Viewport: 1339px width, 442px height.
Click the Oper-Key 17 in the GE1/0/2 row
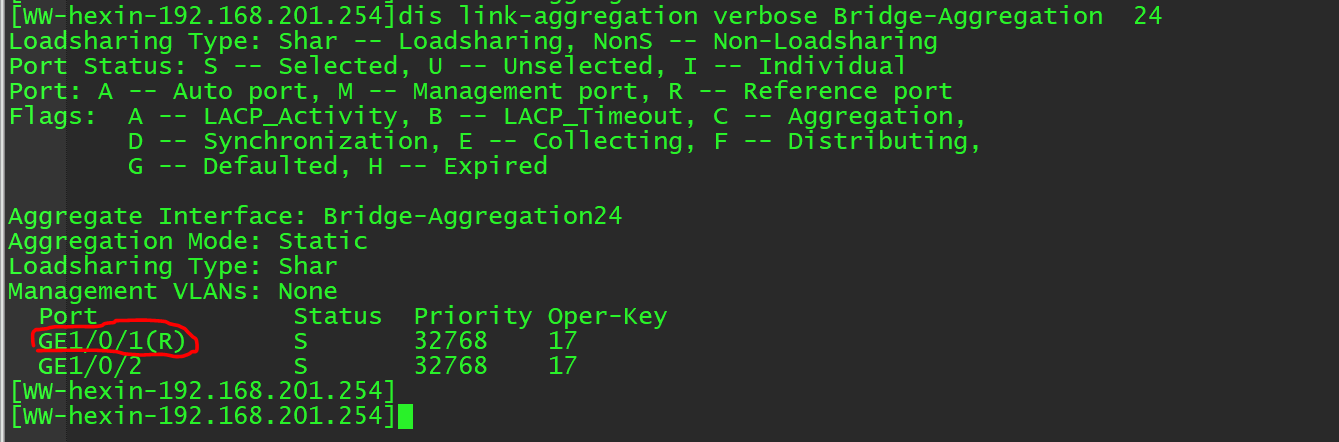[x=562, y=365]
